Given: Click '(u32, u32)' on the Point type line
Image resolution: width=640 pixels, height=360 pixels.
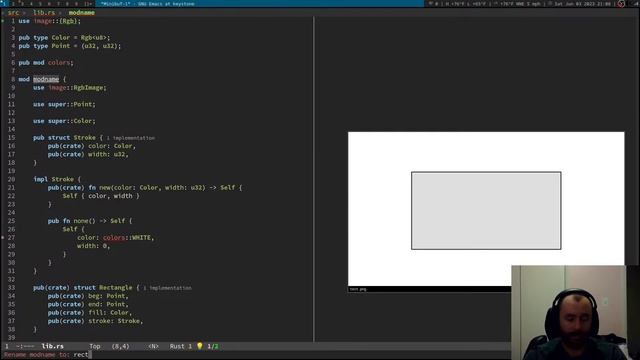Looking at the screenshot, I should [99, 46].
